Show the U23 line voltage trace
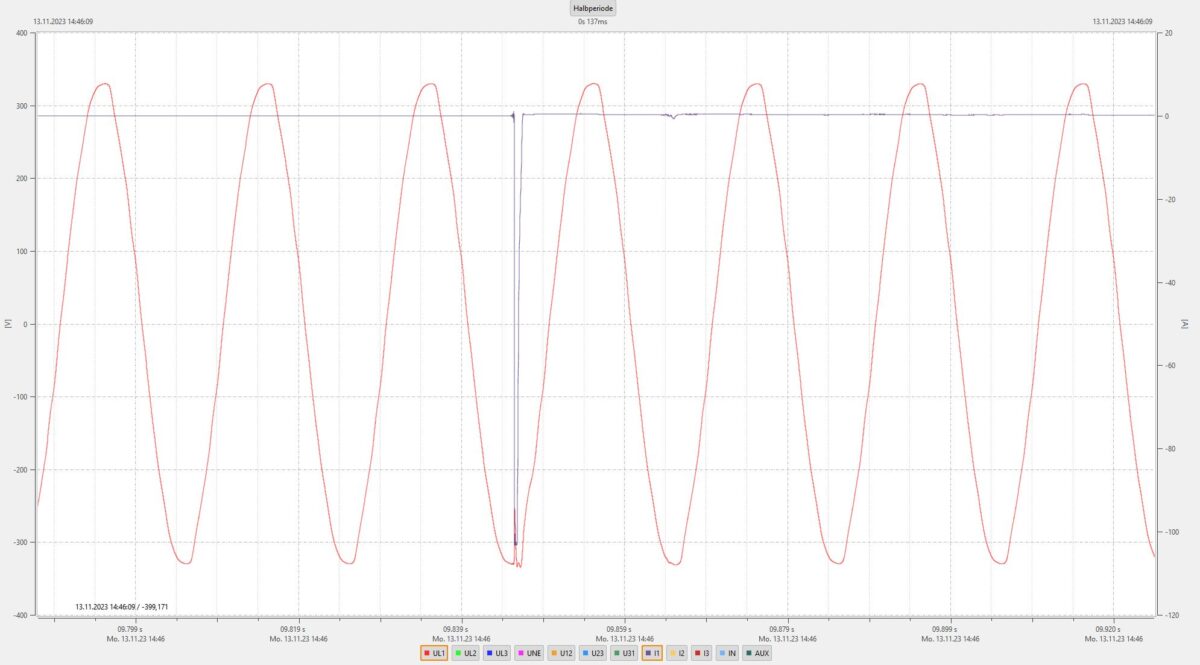 (593, 653)
